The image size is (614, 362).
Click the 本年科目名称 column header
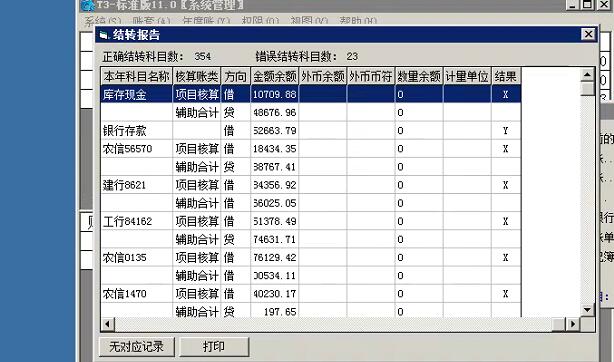137,76
